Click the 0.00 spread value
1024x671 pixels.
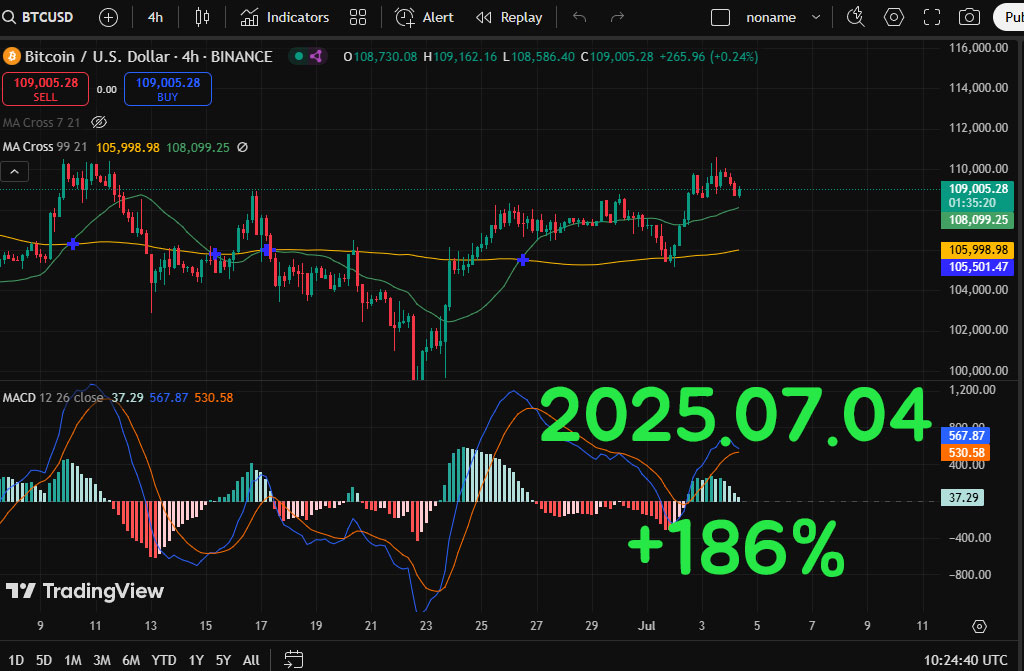(x=106, y=90)
